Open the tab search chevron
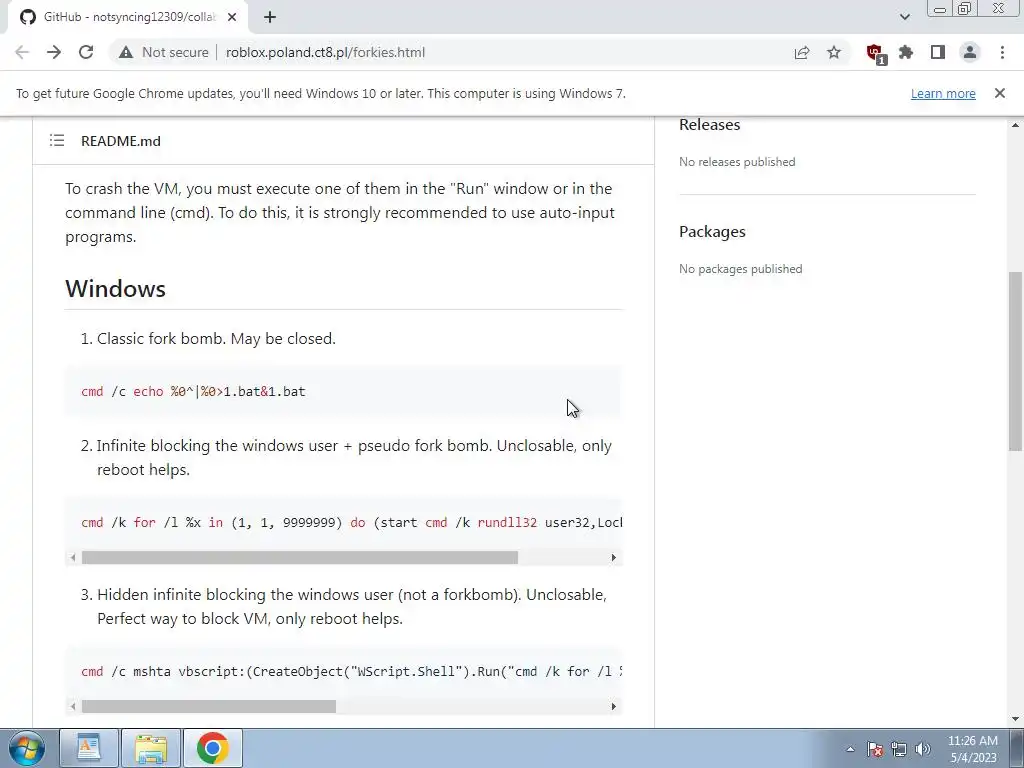This screenshot has height=768, width=1024. [x=904, y=17]
